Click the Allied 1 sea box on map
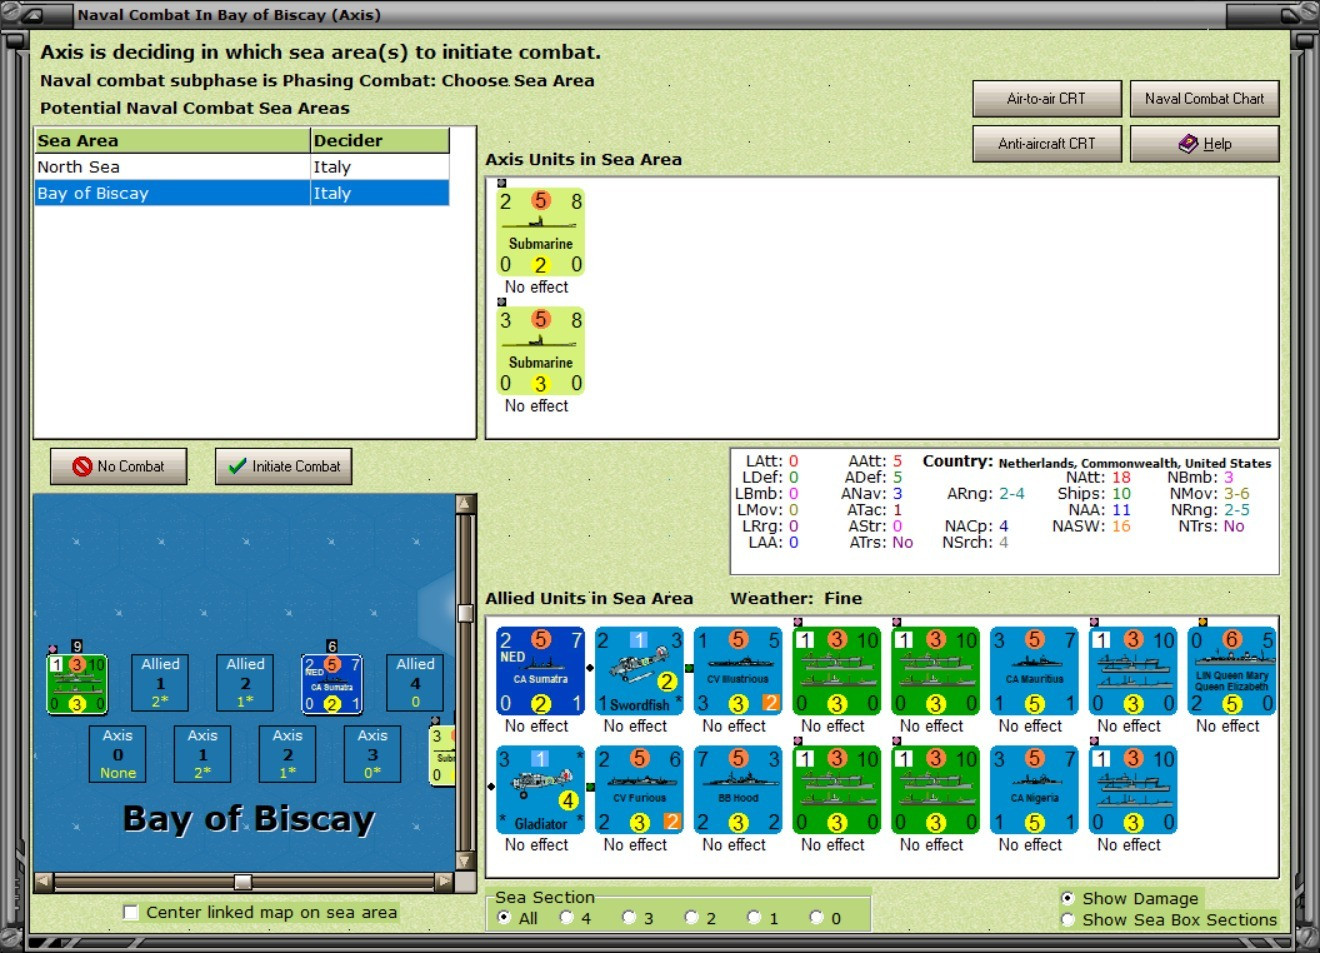Image resolution: width=1320 pixels, height=953 pixels. [x=160, y=683]
